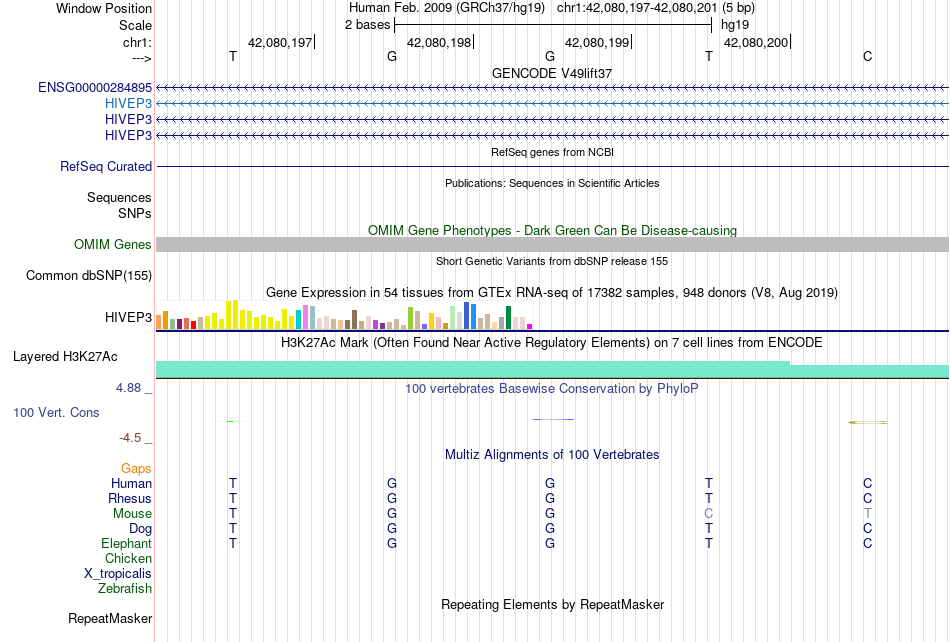Click the orange Gaps label

click(x=136, y=468)
